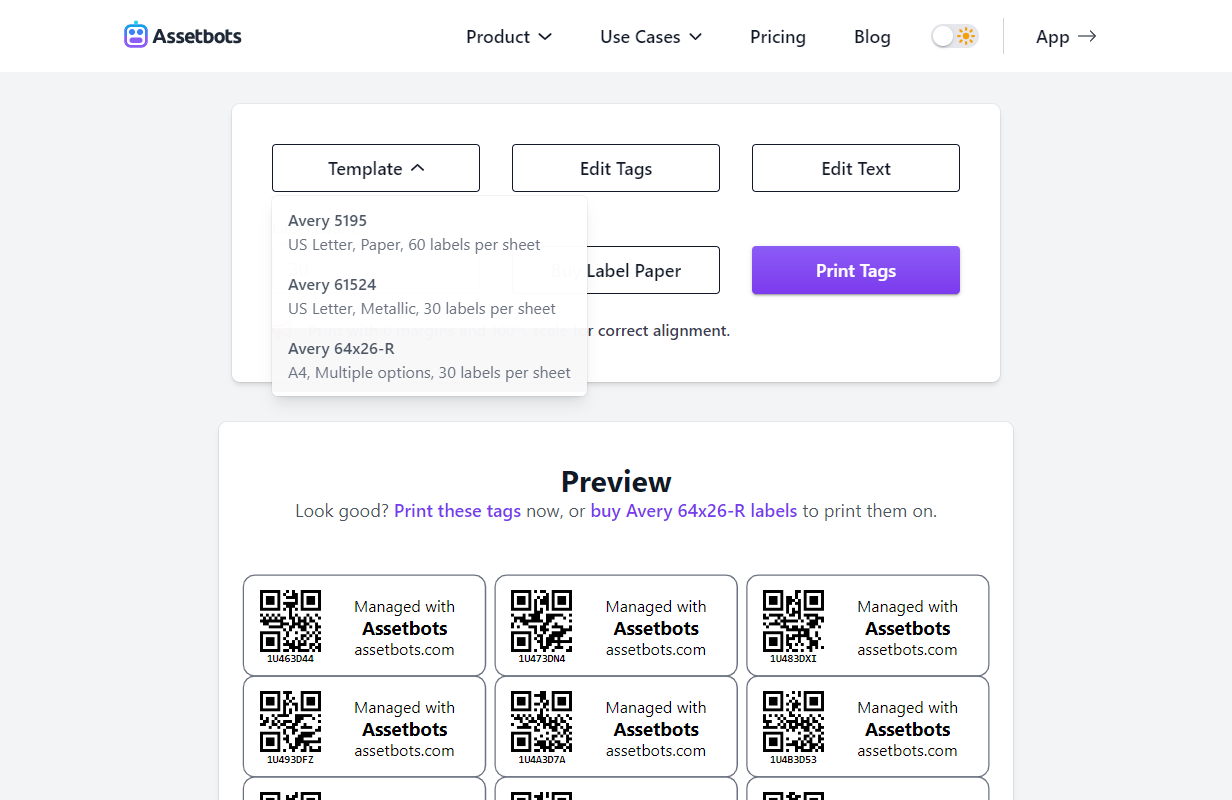Screen dimensions: 1232x800
Task: Follow the buy Avery 64x26-R labels link
Action: [694, 511]
